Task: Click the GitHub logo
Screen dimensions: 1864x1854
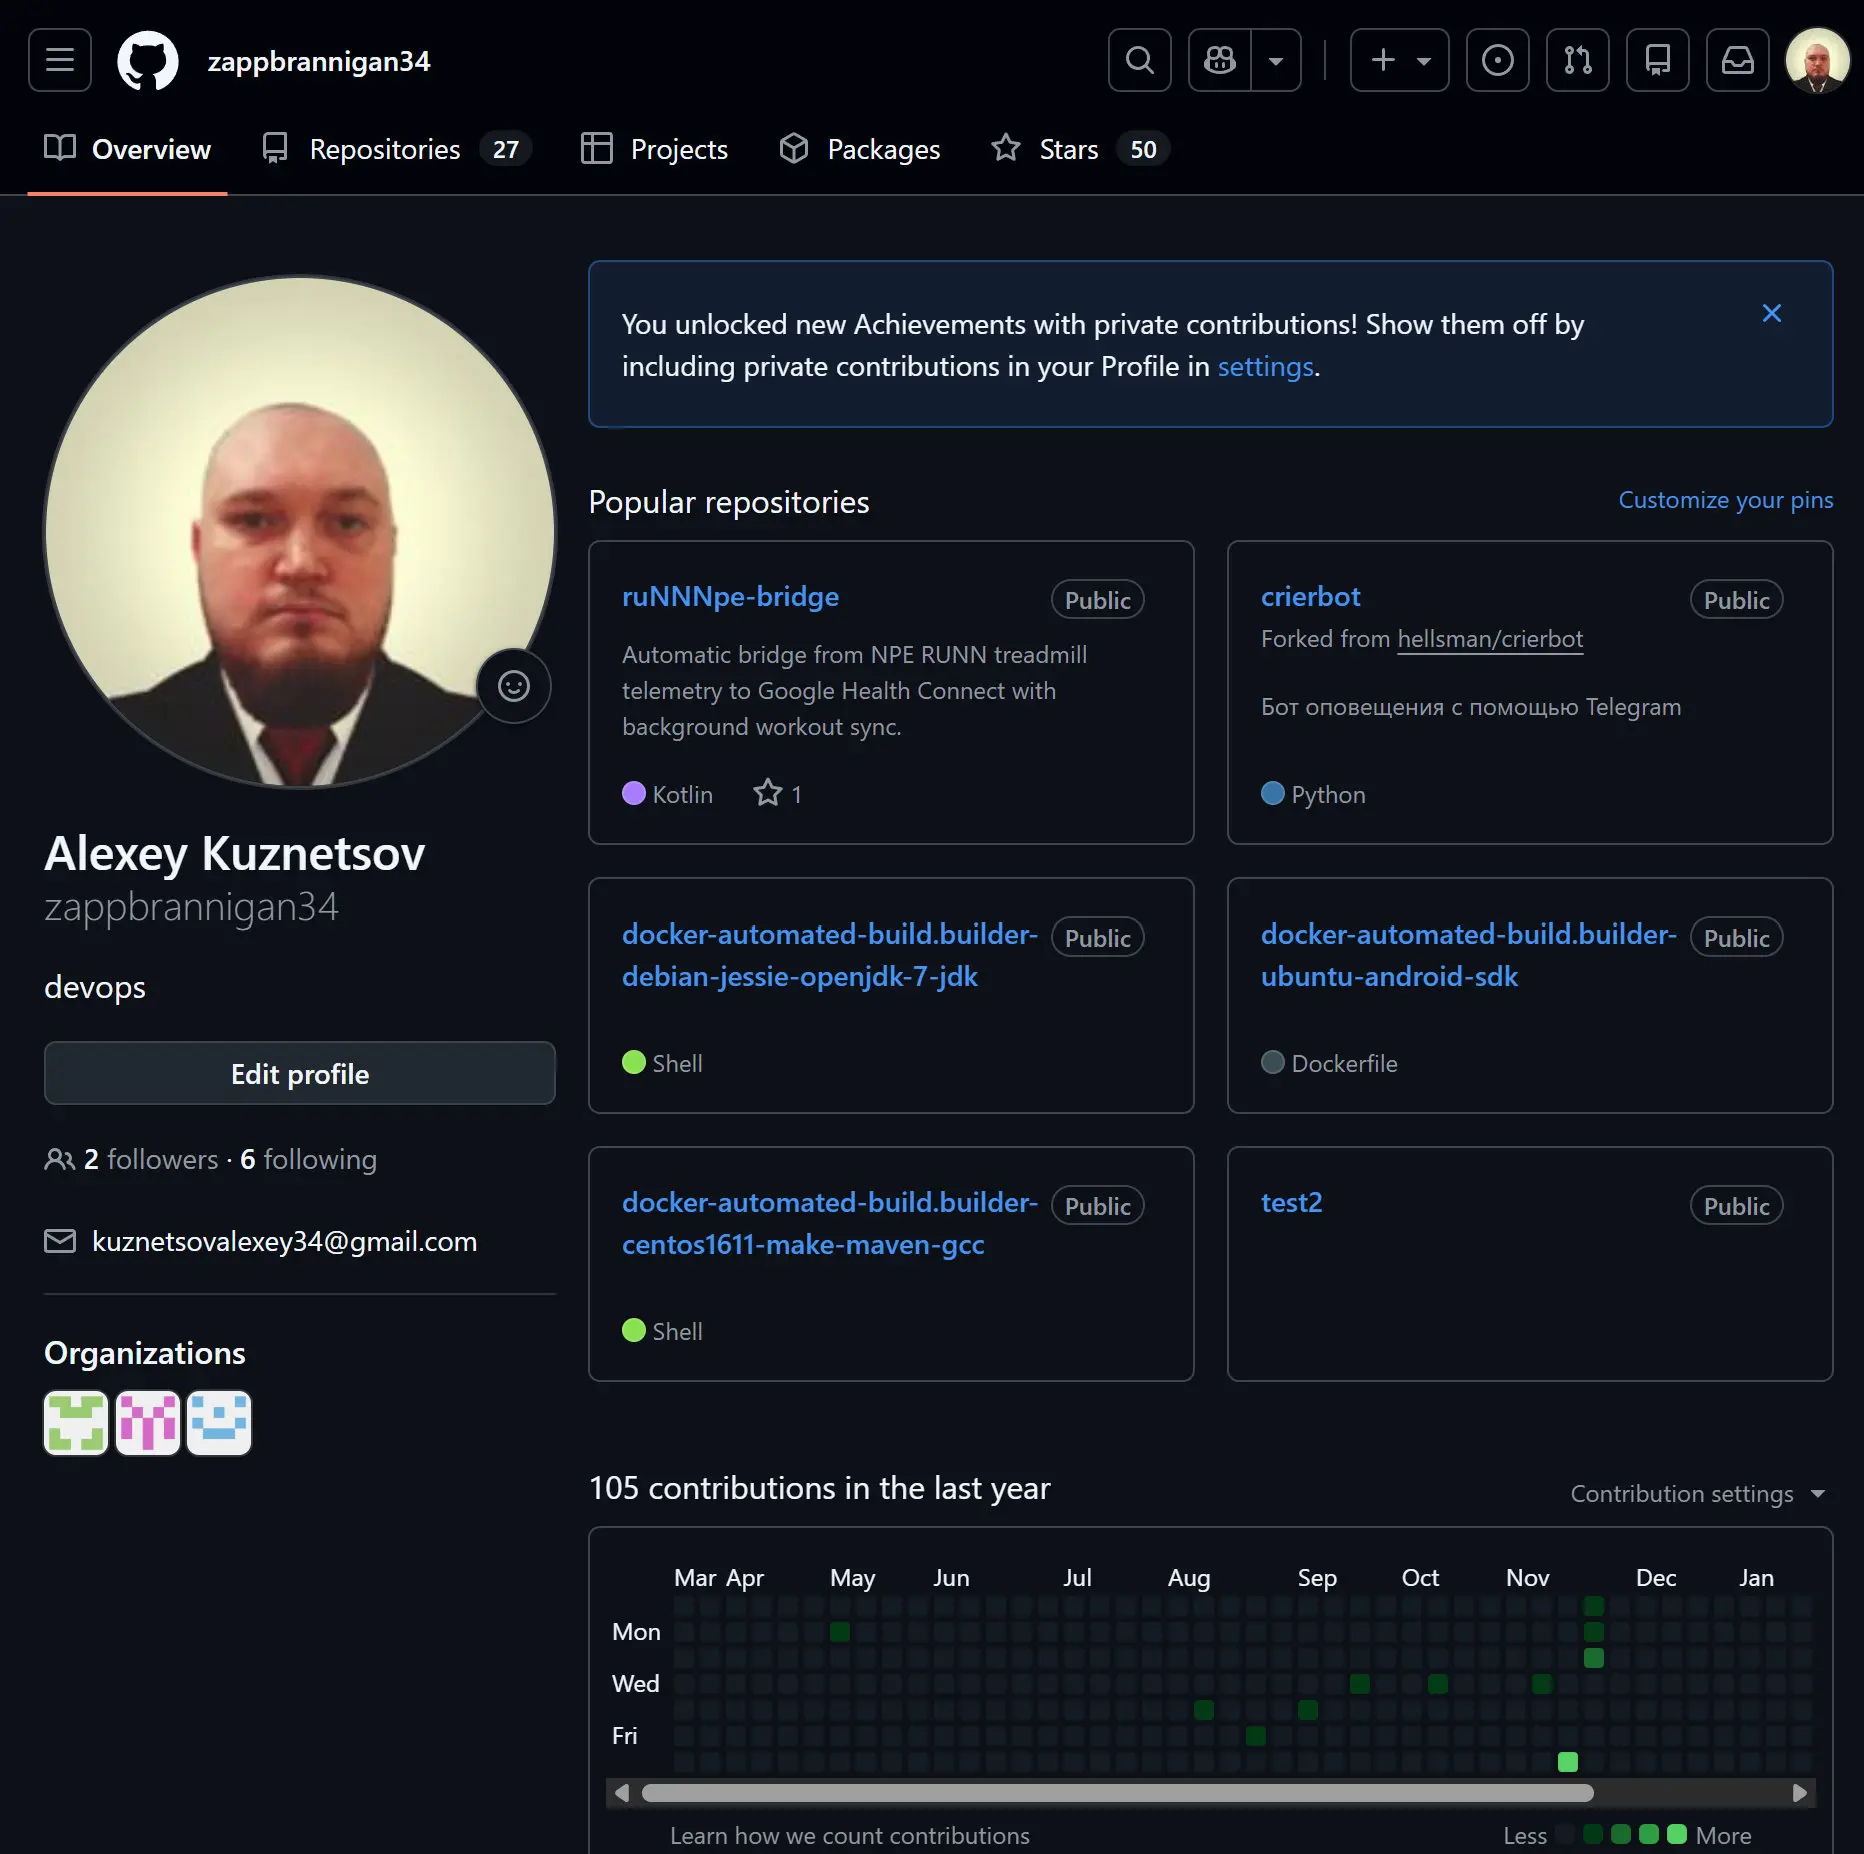Action: coord(148,60)
